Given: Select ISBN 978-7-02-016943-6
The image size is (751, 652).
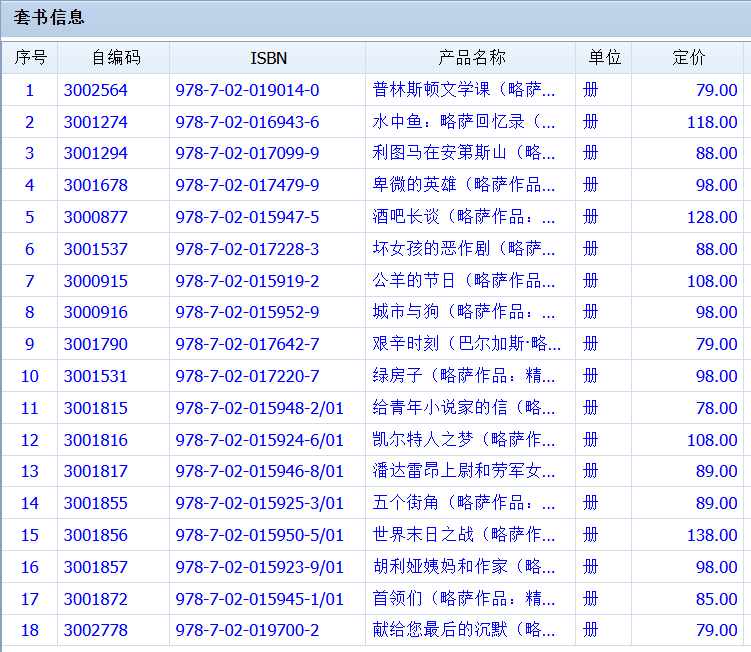Looking at the screenshot, I should coord(247,122).
